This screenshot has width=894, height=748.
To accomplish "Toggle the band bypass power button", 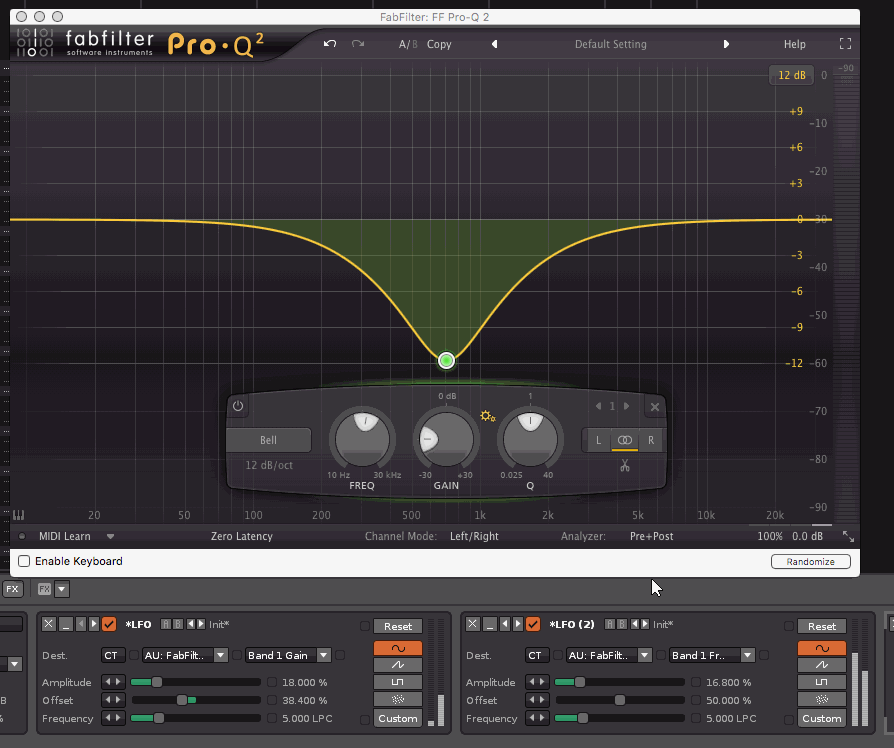I will click(x=238, y=407).
